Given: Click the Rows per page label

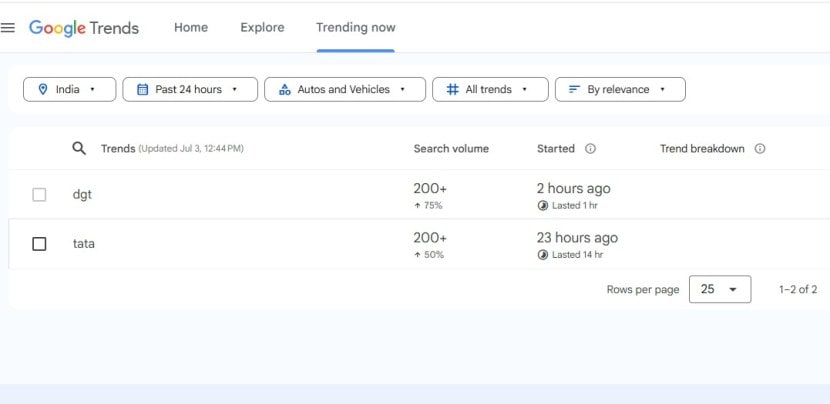Looking at the screenshot, I should tap(643, 290).
